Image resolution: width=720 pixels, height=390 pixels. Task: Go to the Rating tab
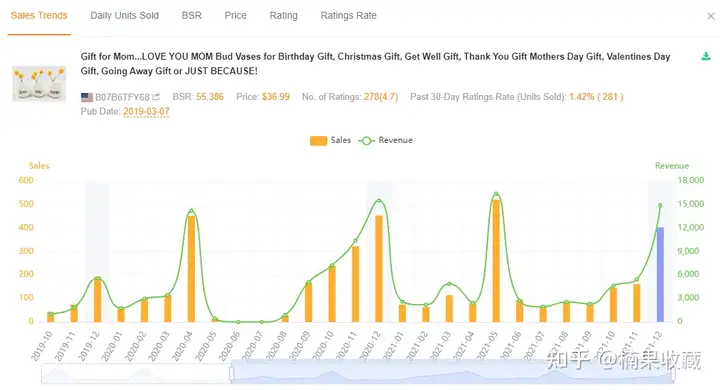click(283, 16)
